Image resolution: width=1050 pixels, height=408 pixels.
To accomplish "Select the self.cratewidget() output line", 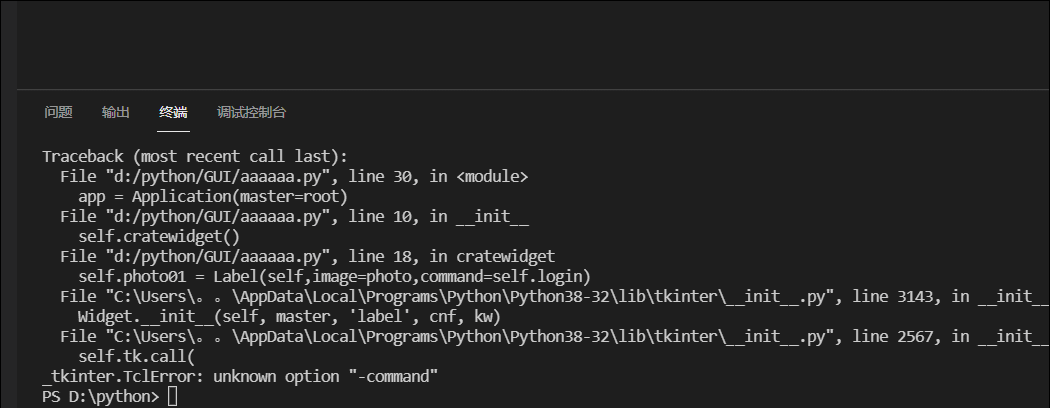I will click(159, 236).
